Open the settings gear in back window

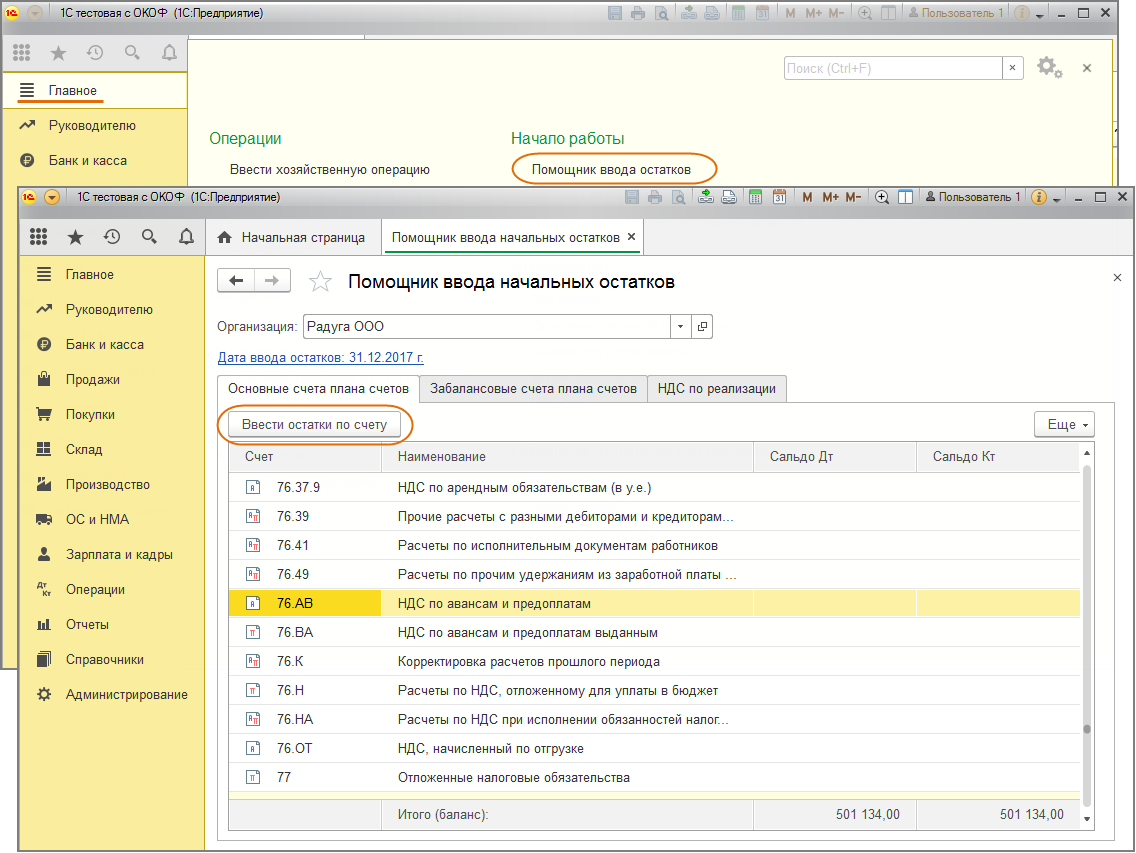(1049, 67)
